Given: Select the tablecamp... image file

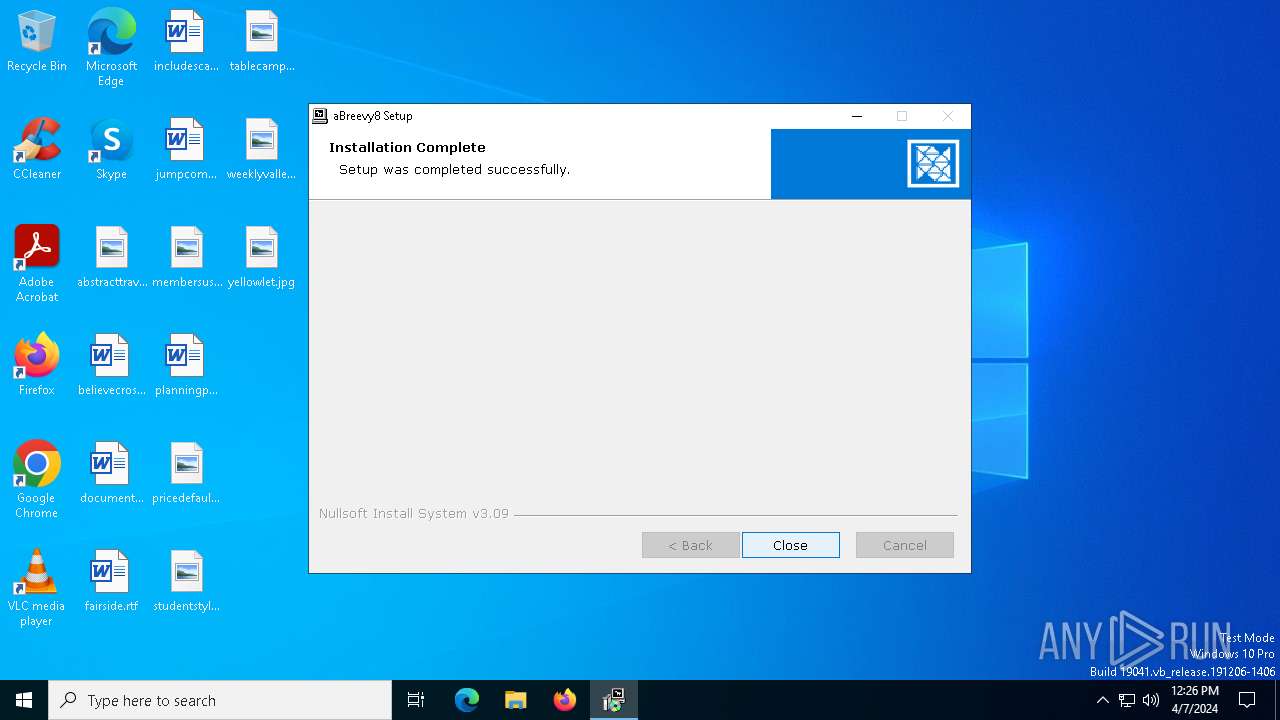Looking at the screenshot, I should (262, 42).
